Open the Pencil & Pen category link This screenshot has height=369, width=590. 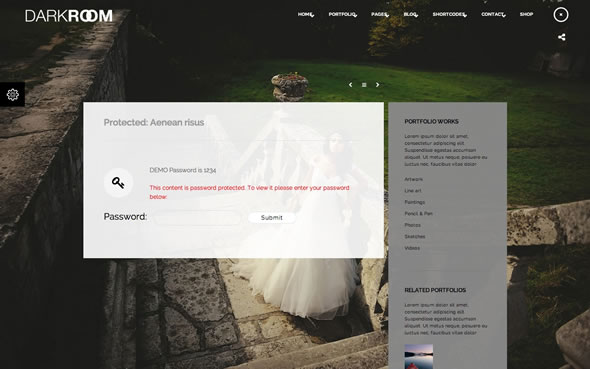(418, 214)
